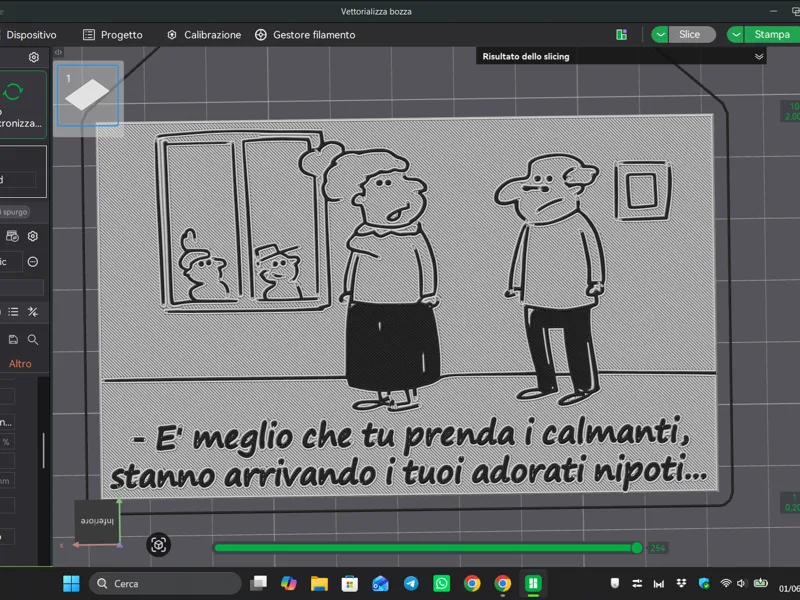This screenshot has height=600, width=800.
Task: Click the search settings magnifier icon
Action: (33, 340)
